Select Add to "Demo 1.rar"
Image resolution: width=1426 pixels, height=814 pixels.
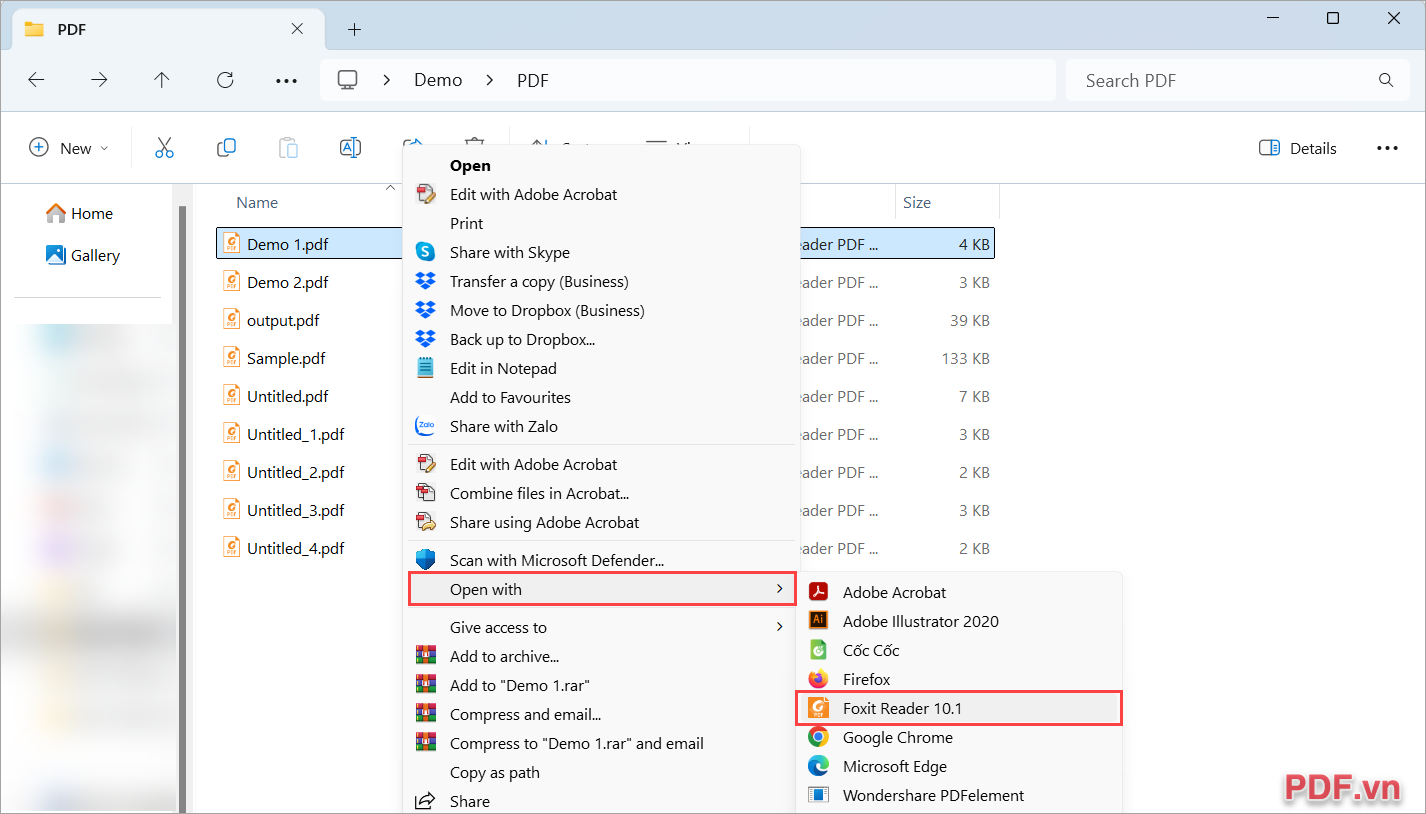coord(601,685)
